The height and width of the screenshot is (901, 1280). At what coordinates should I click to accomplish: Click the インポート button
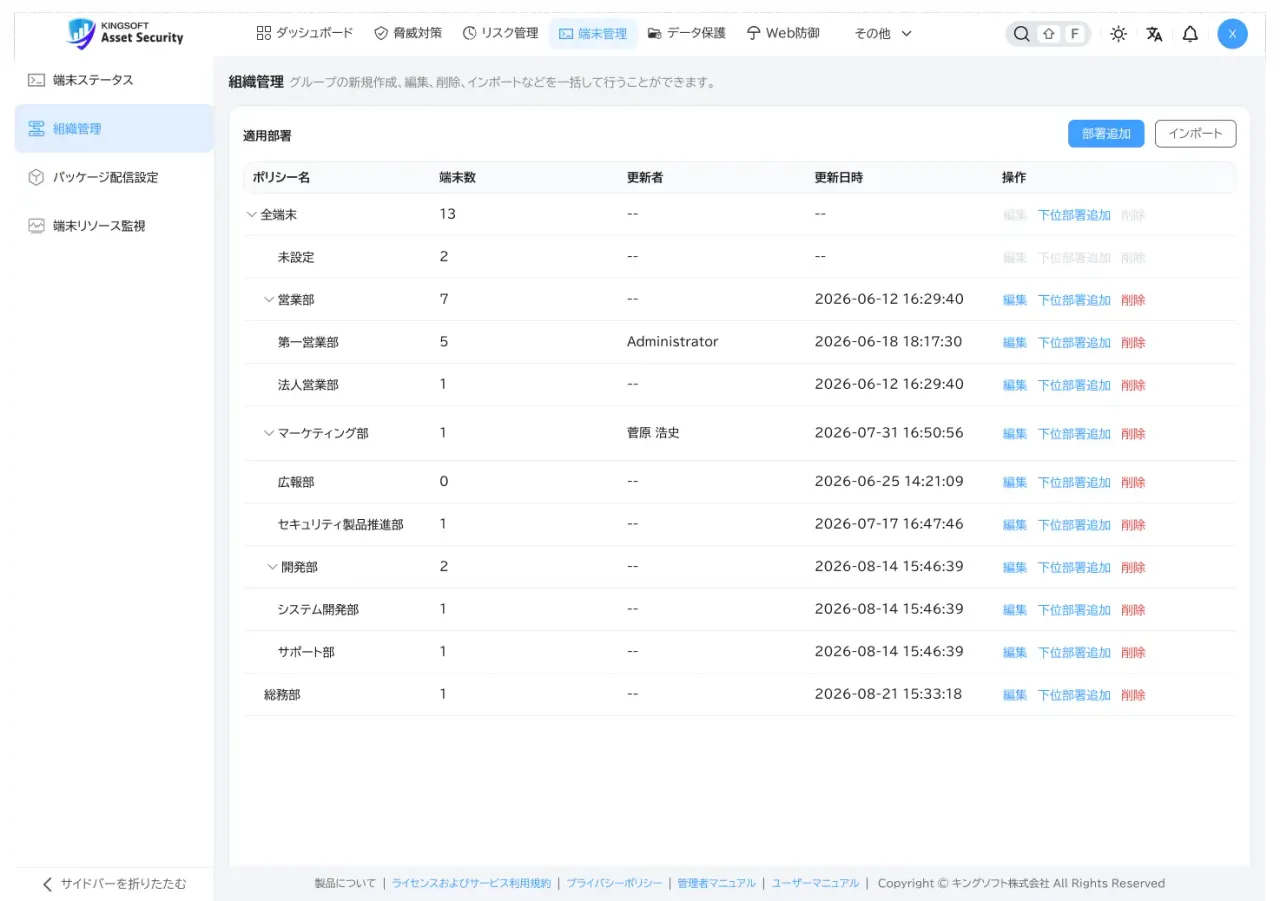(1195, 134)
